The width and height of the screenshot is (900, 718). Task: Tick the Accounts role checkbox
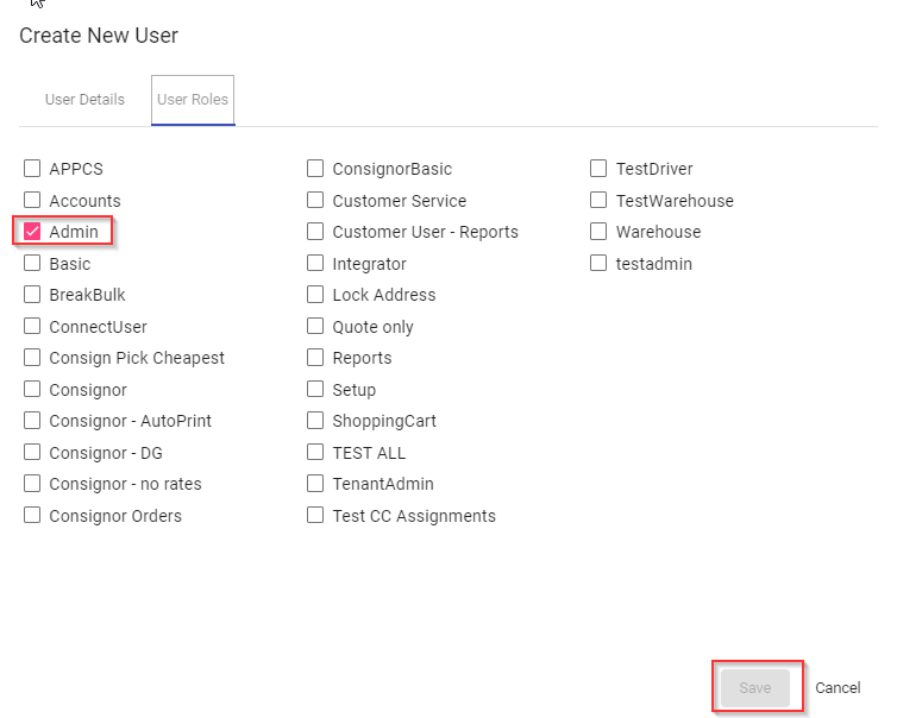[x=32, y=200]
